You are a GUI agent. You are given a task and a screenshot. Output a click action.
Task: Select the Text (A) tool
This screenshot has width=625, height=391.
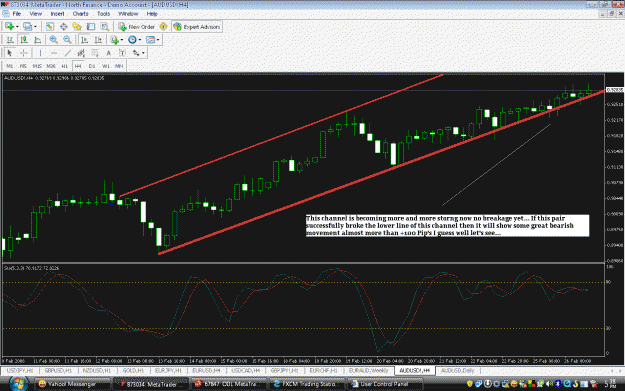108,53
